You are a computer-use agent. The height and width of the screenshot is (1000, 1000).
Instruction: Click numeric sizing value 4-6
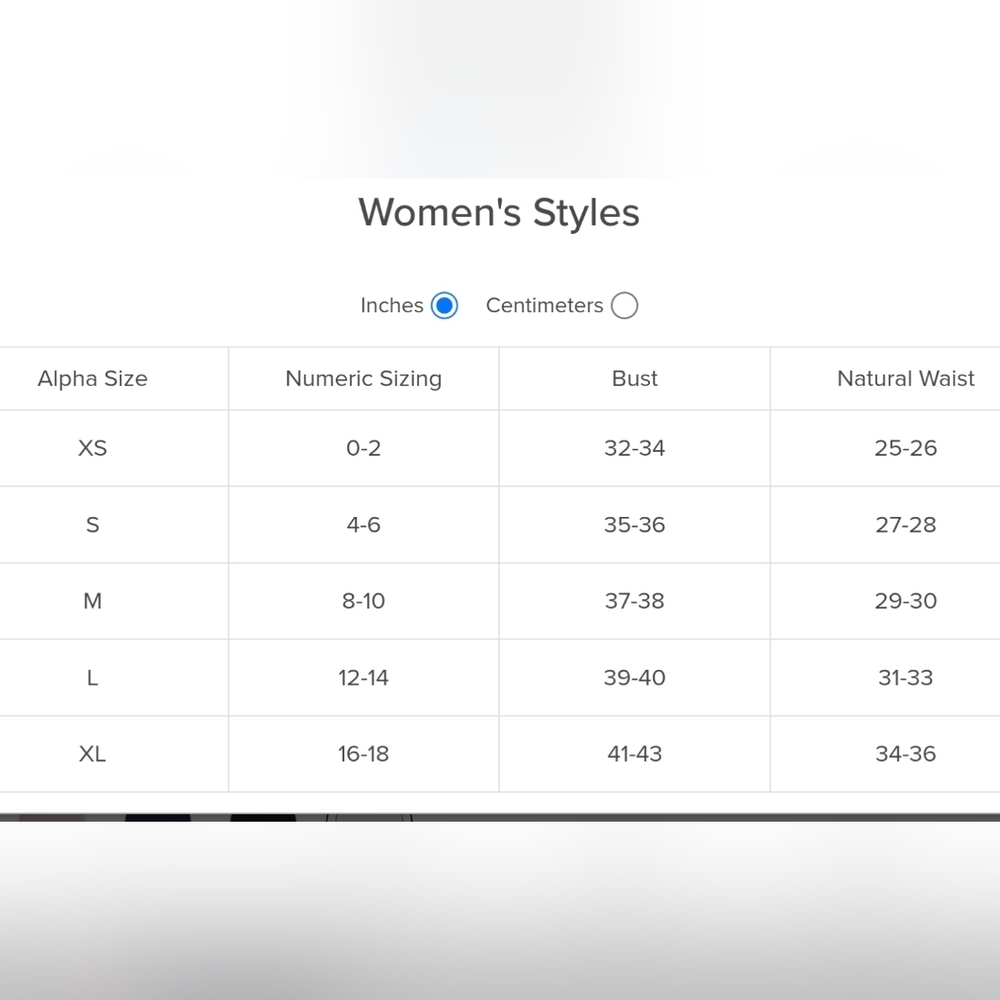(364, 525)
